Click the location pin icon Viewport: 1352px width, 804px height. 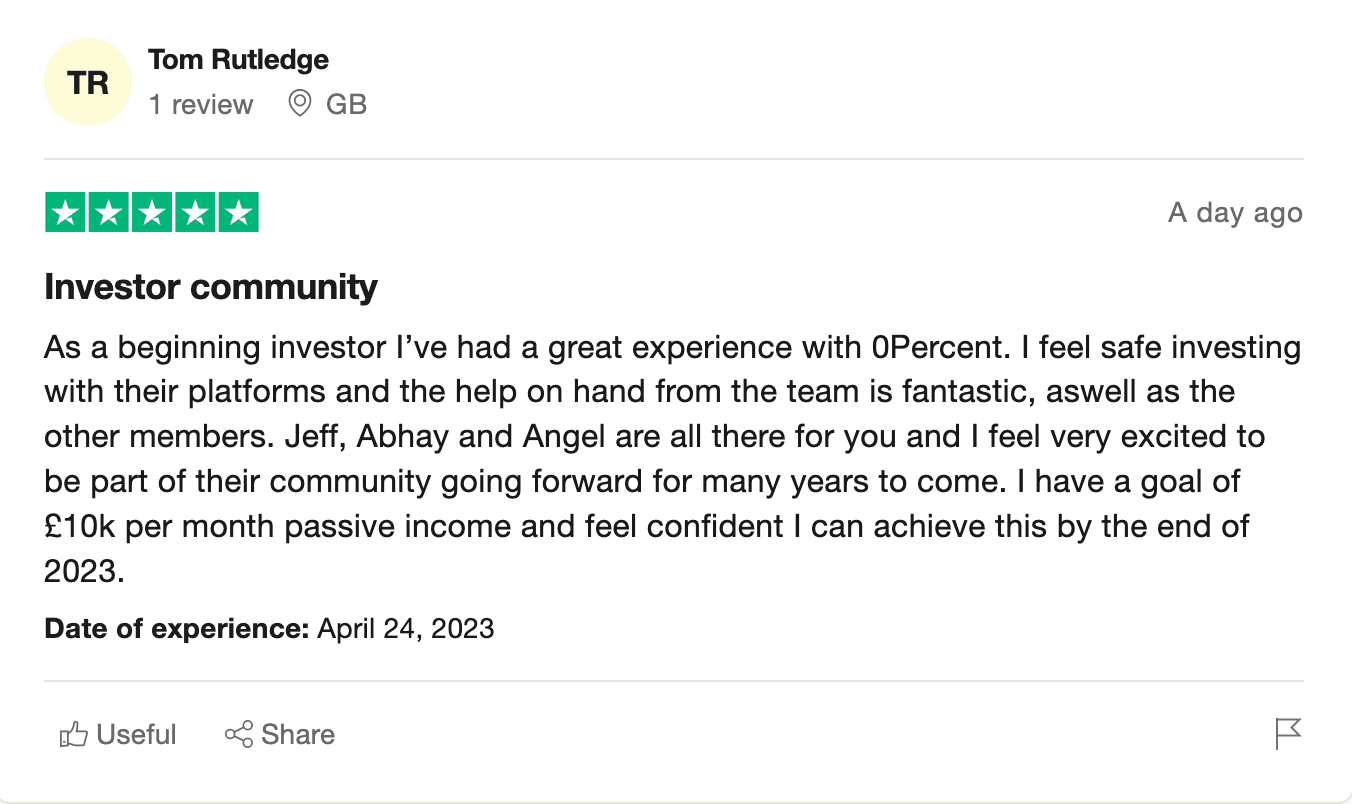(x=299, y=103)
